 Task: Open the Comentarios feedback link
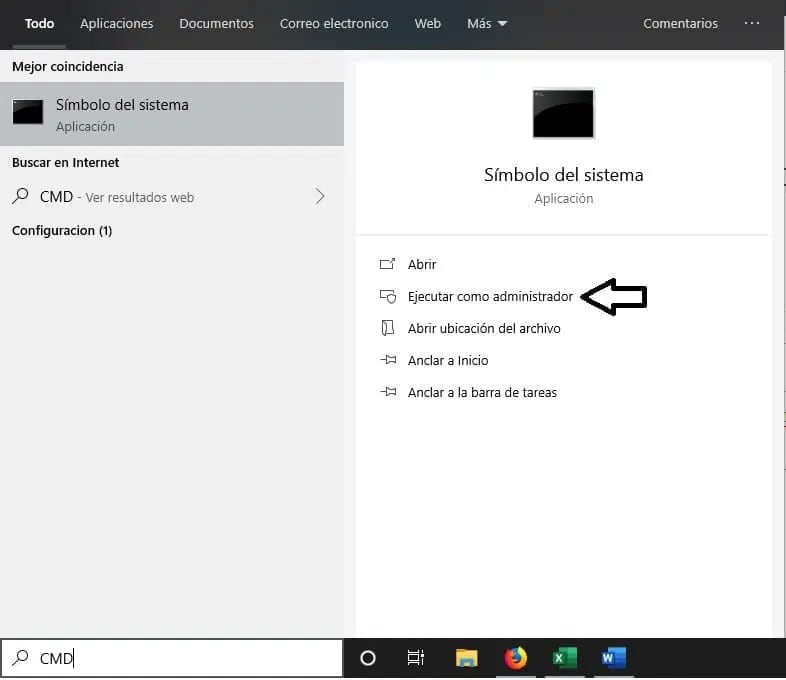[x=680, y=24]
